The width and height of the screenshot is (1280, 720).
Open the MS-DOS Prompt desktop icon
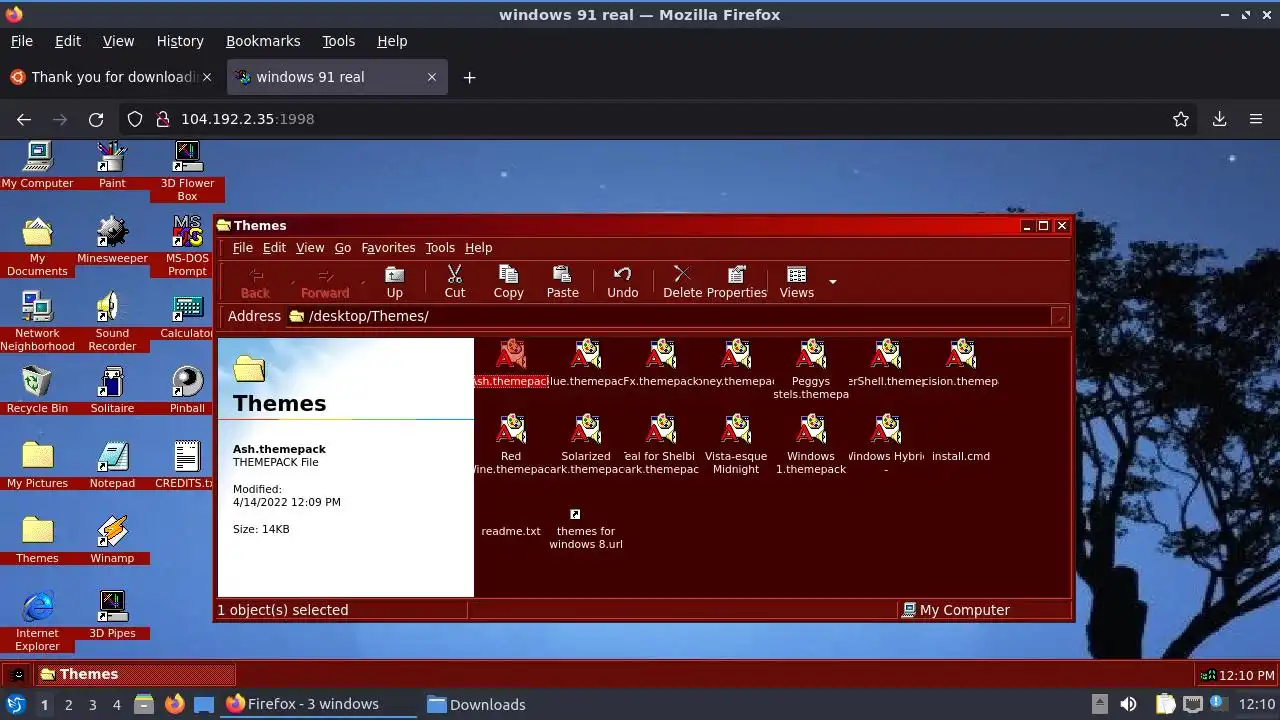tap(187, 246)
